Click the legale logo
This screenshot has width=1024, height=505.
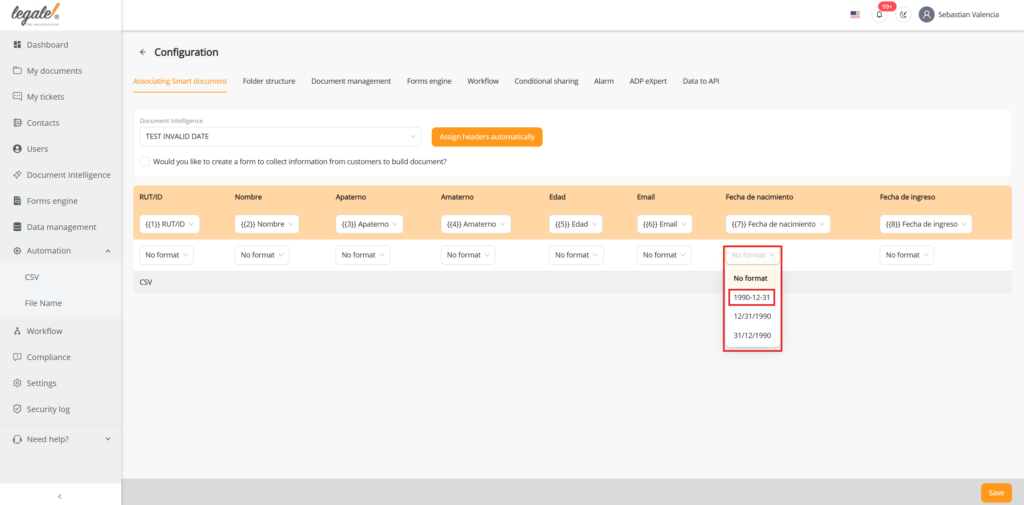coord(36,14)
